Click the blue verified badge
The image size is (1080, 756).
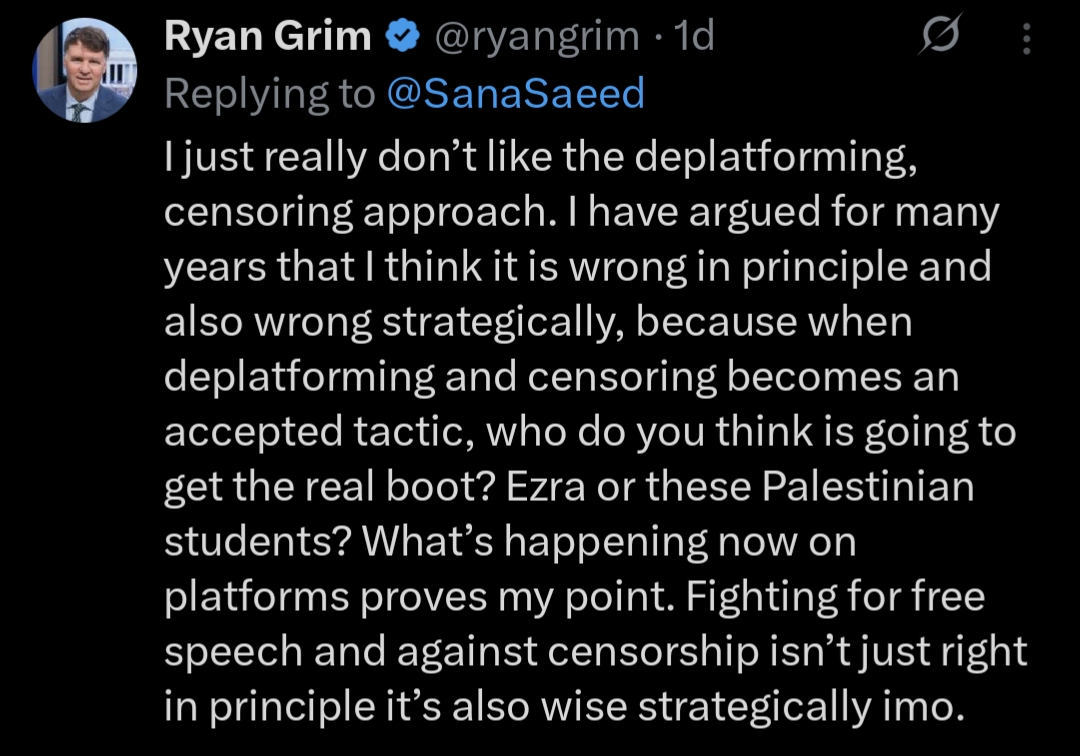point(402,37)
